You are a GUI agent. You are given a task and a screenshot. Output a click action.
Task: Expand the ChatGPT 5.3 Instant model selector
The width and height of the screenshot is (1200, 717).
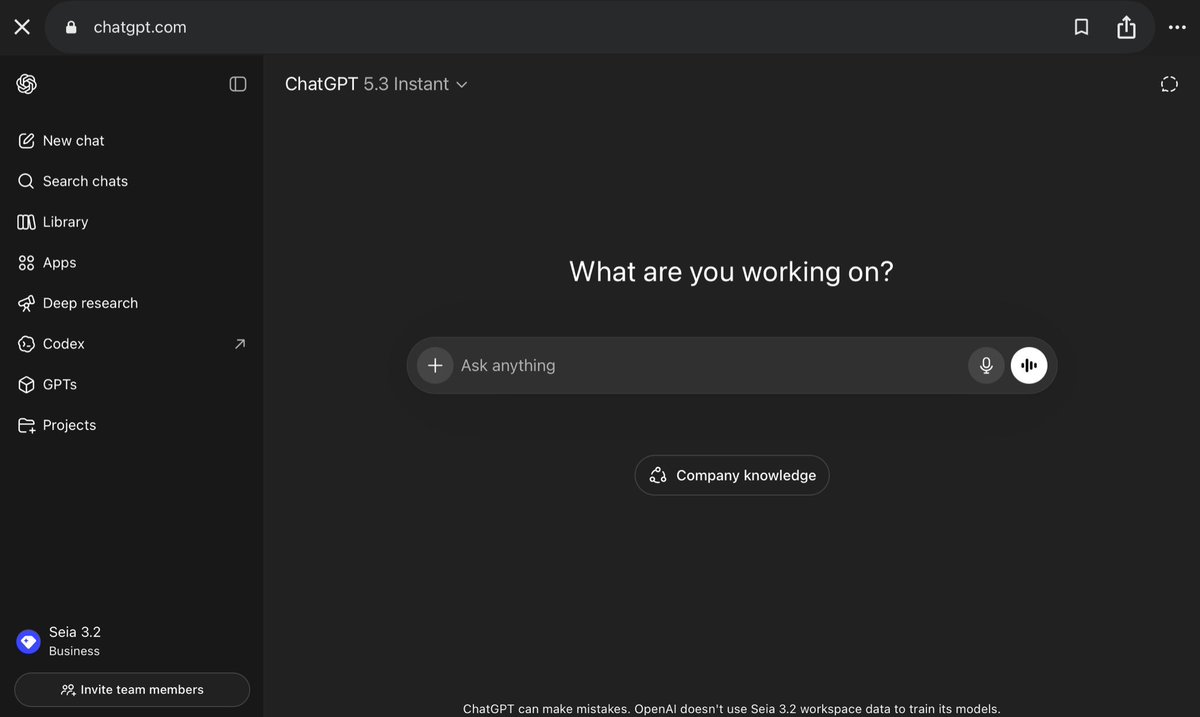(376, 84)
